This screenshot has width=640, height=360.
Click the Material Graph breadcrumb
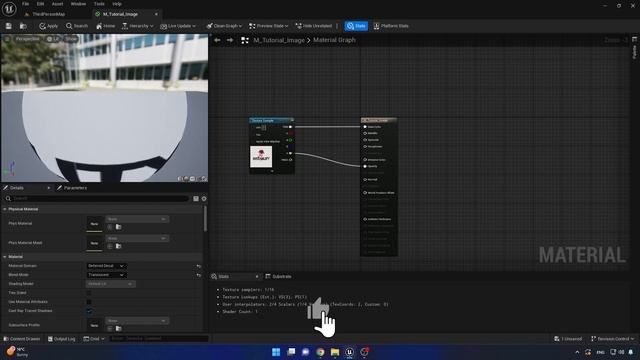(x=334, y=40)
